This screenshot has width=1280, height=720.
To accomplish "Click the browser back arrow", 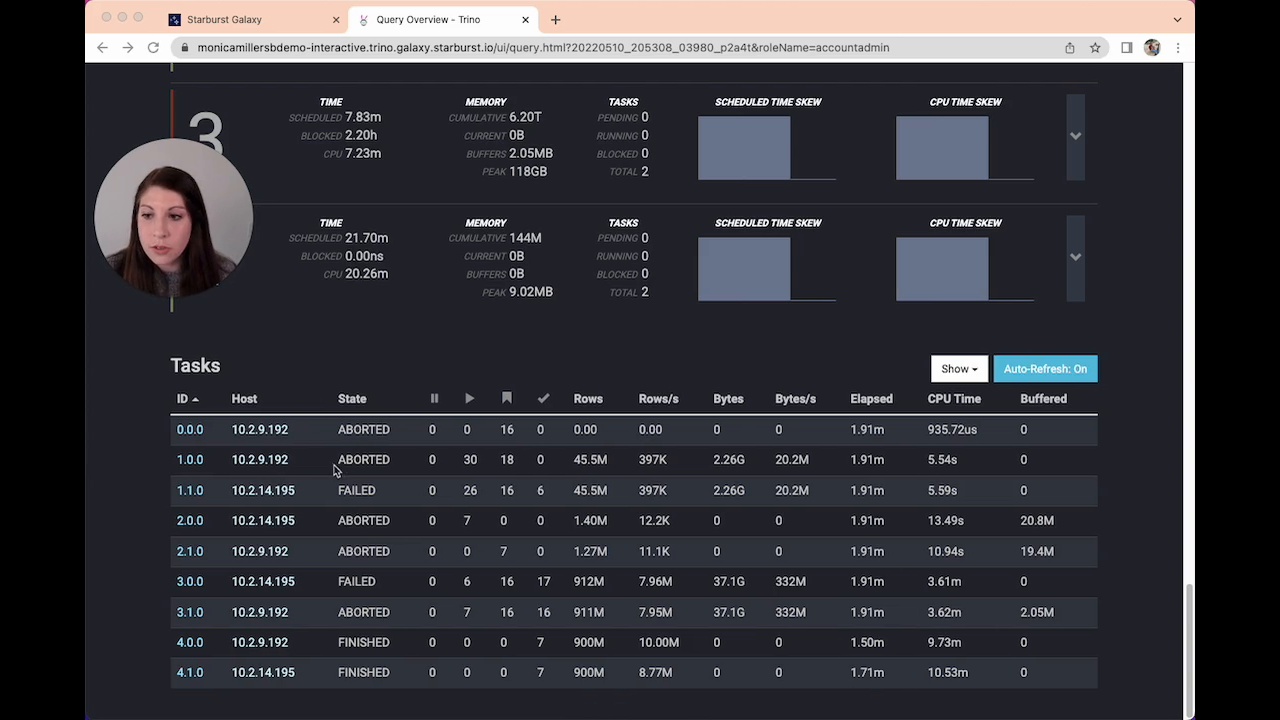I will tap(102, 47).
